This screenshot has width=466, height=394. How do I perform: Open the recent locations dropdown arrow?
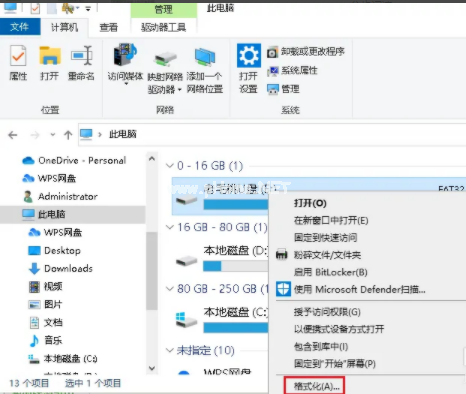point(53,135)
